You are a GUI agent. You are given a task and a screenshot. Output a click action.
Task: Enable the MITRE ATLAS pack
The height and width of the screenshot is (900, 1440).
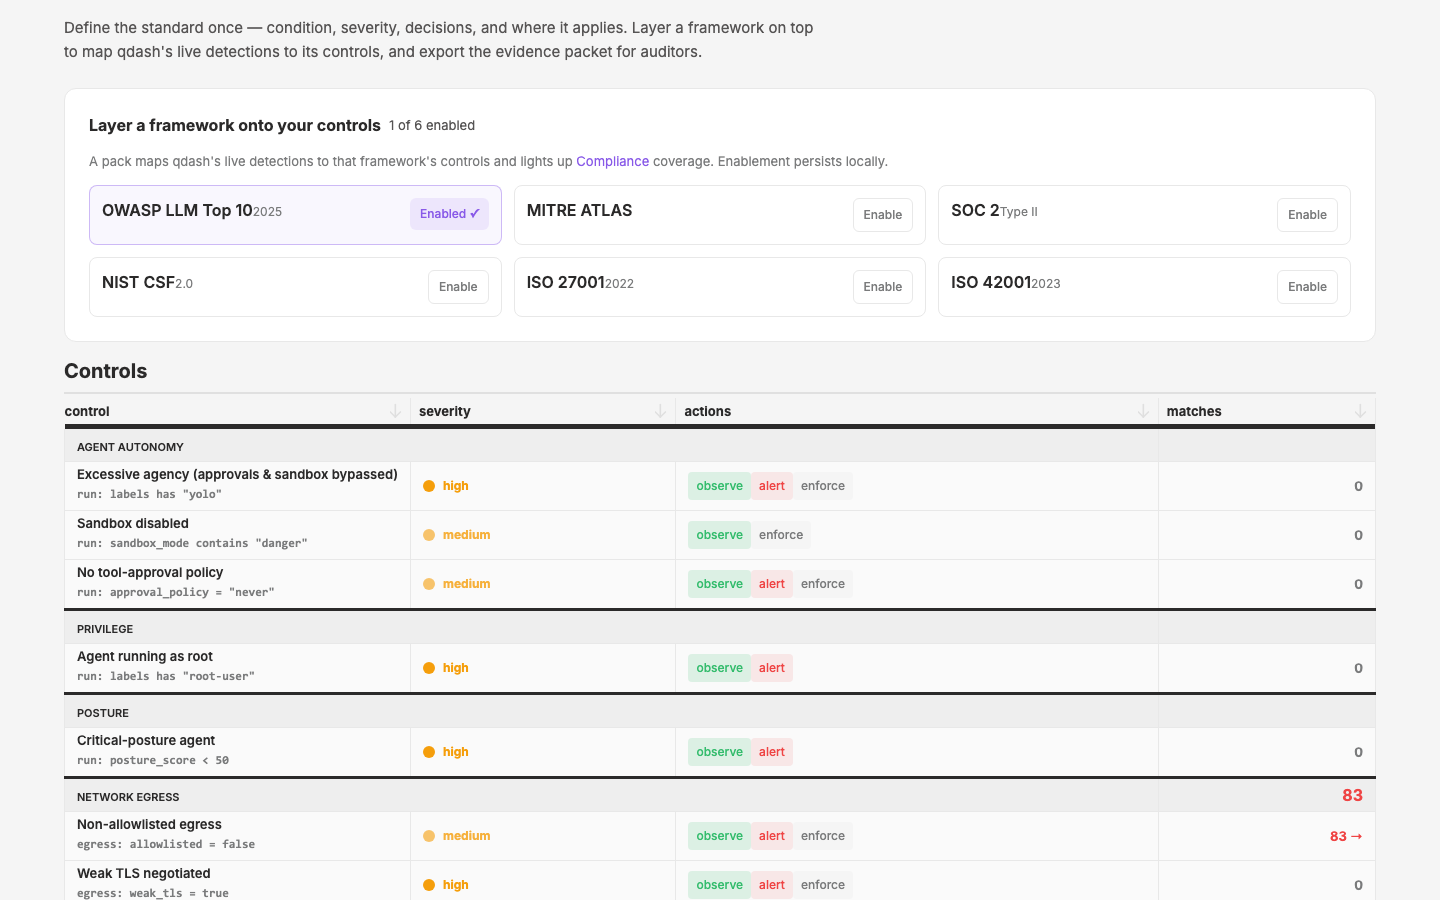point(882,215)
